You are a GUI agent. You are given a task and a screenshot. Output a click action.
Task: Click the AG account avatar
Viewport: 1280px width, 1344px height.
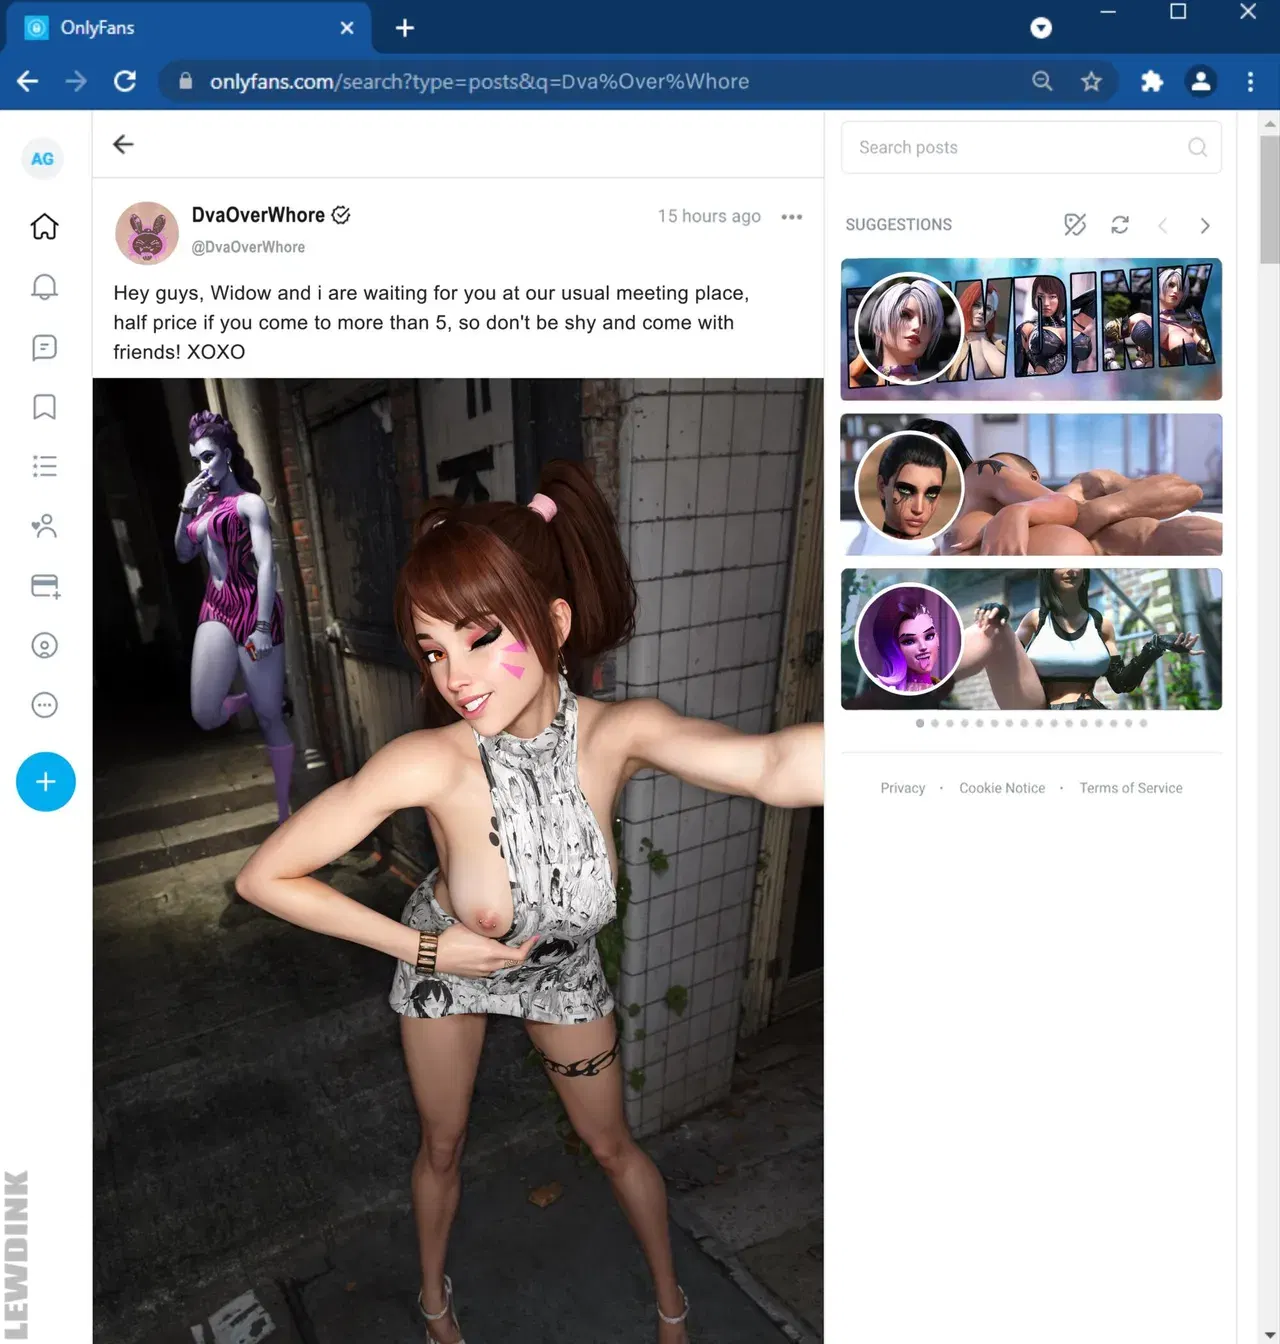[x=42, y=159]
